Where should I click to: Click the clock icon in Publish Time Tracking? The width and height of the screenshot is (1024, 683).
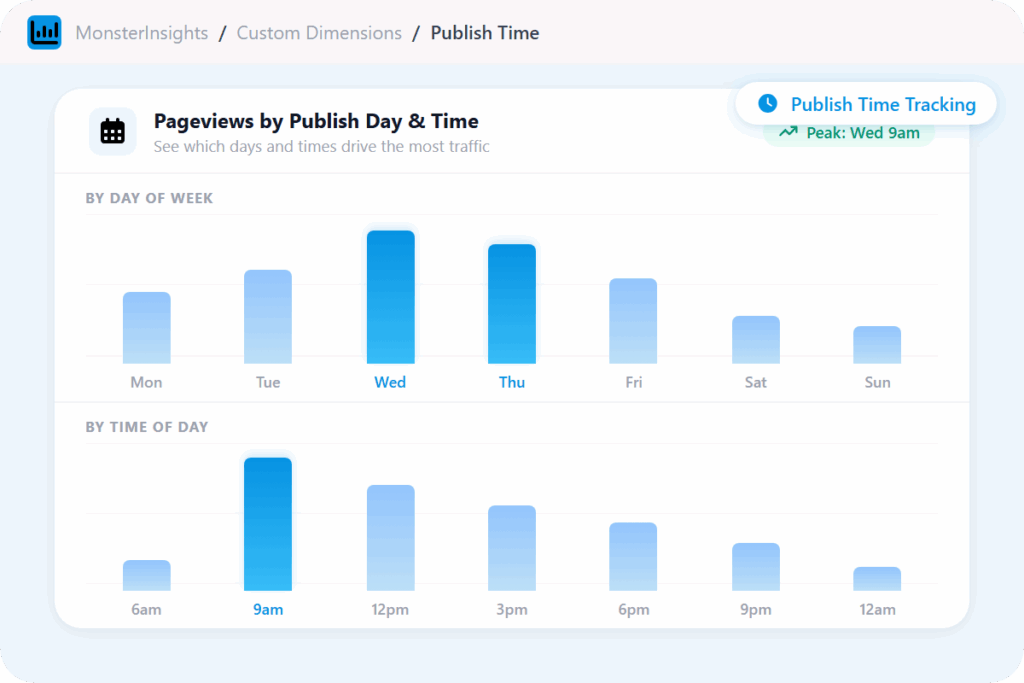[767, 104]
